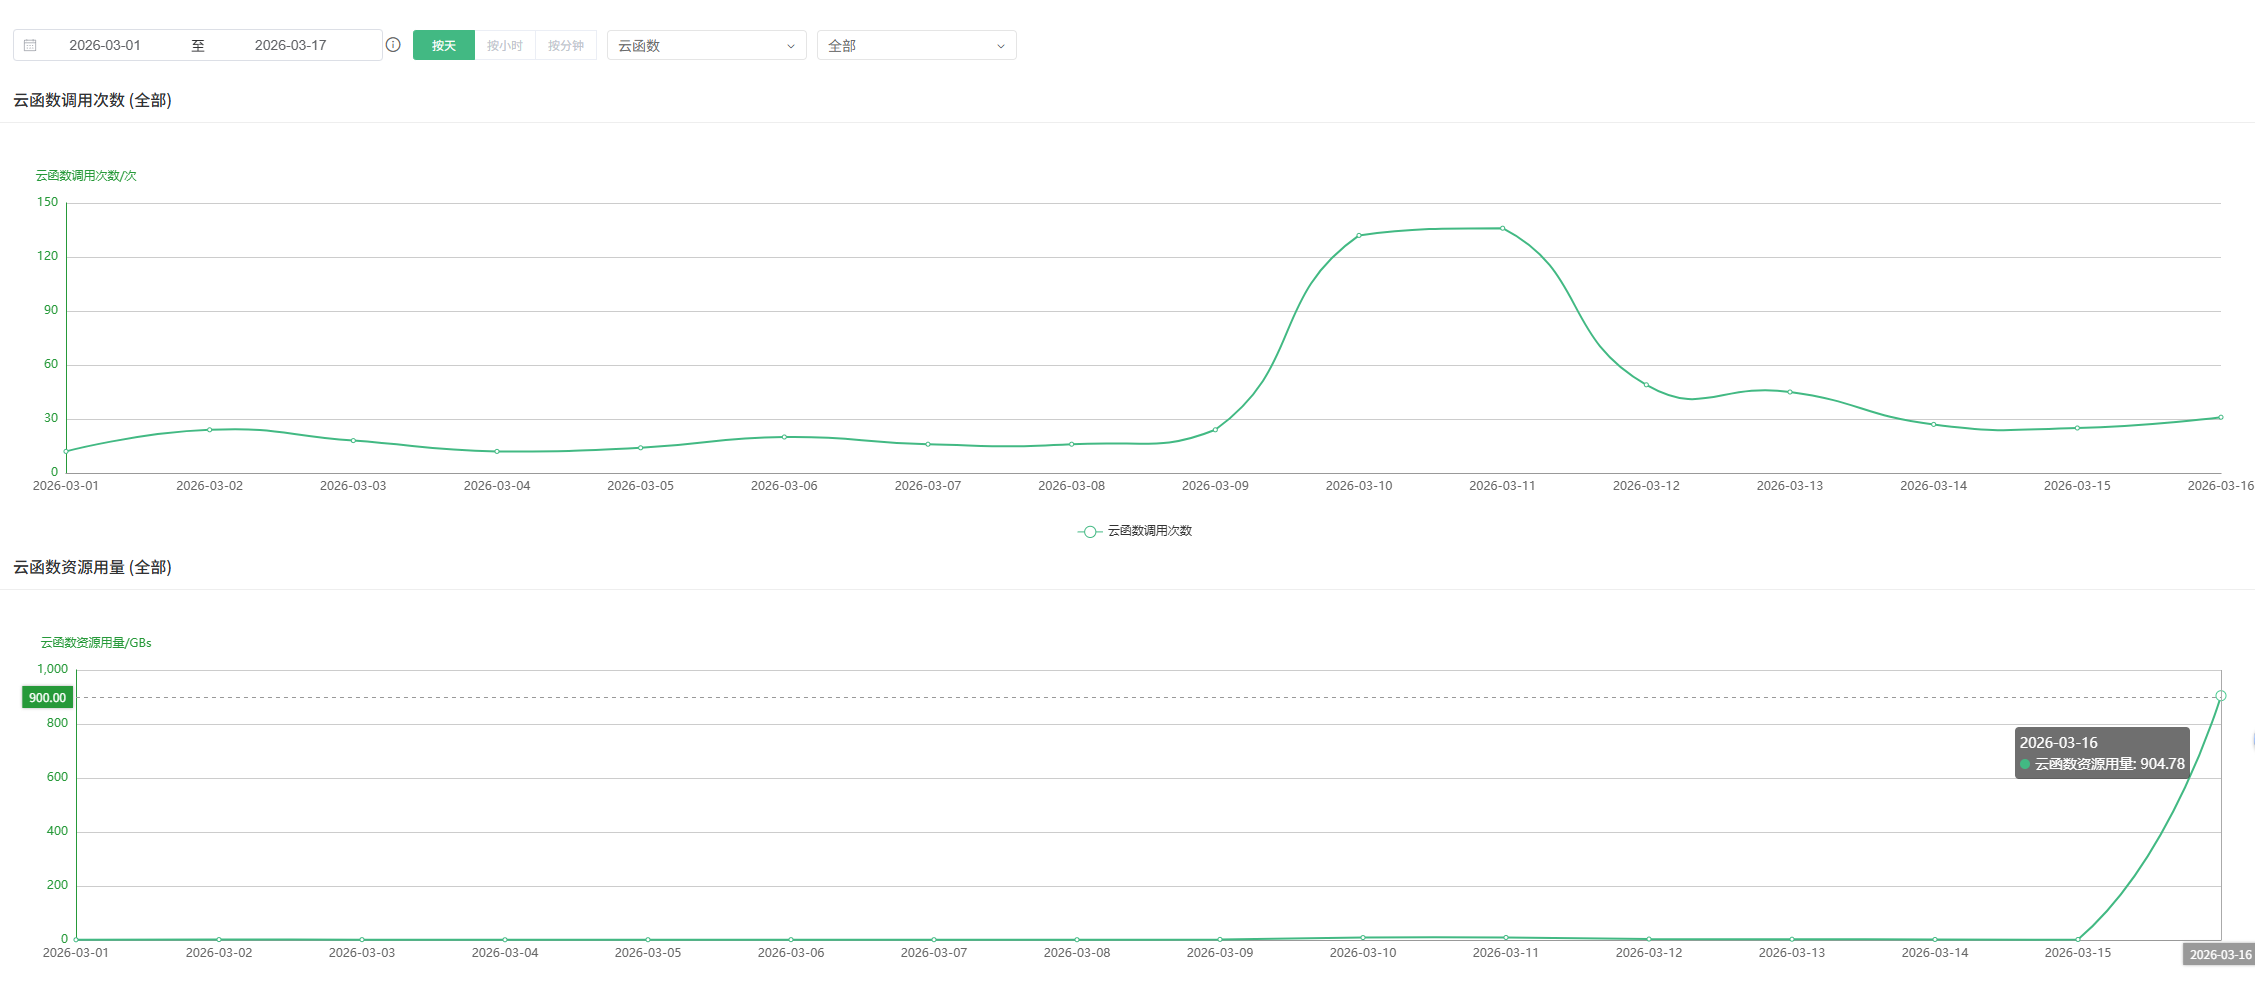The height and width of the screenshot is (988, 2255).
Task: Click the 900.00 y-axis marker label
Action: tap(47, 698)
